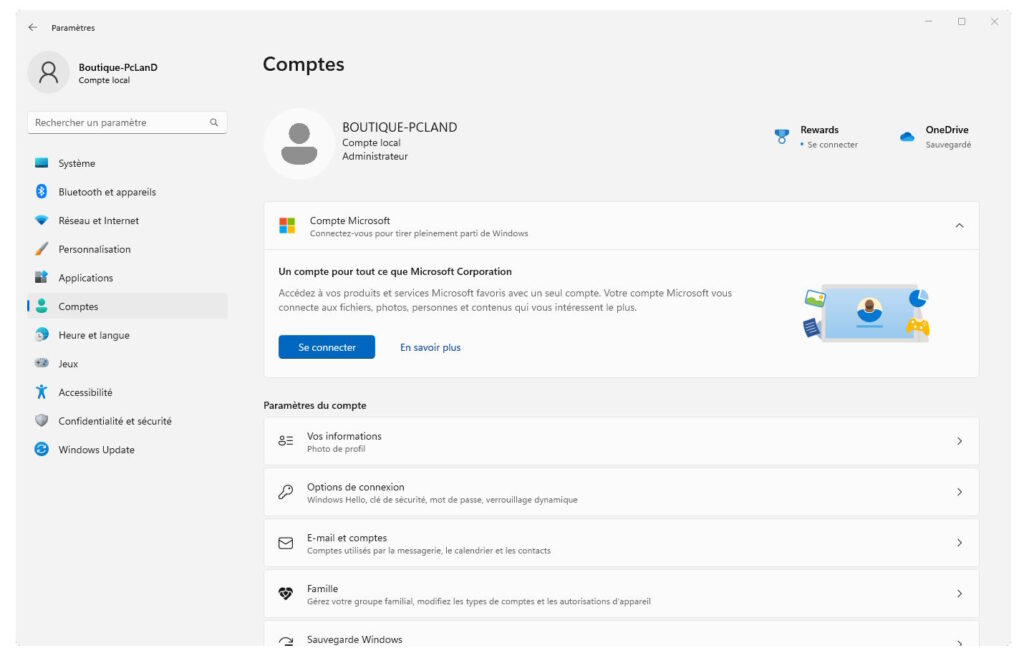Image resolution: width=1024 pixels, height=658 pixels.
Task: Collapse the Compte Microsoft promotion panel
Action: click(x=959, y=225)
